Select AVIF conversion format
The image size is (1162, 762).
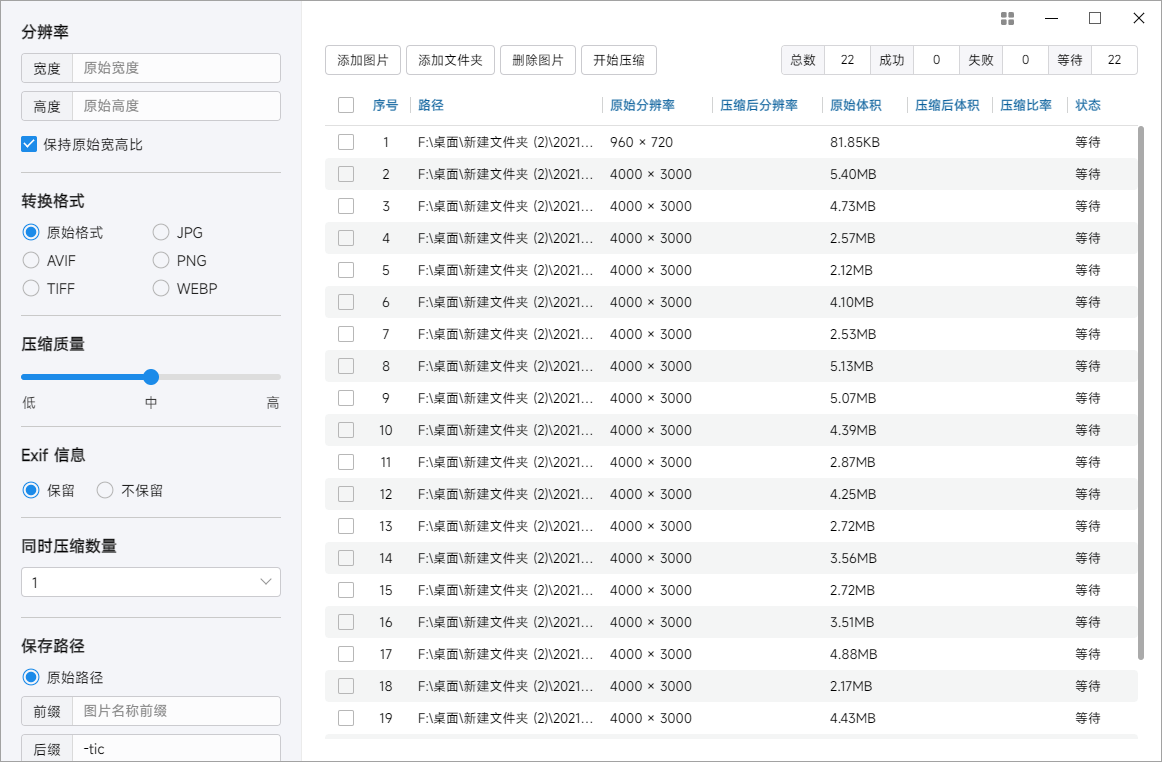click(x=30, y=261)
